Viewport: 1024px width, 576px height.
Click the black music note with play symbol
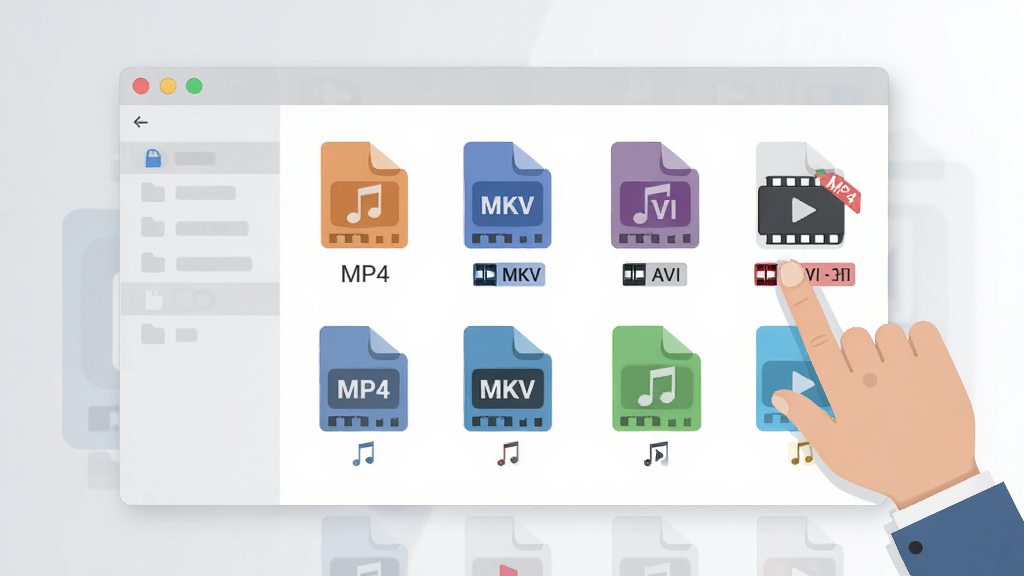[656, 455]
